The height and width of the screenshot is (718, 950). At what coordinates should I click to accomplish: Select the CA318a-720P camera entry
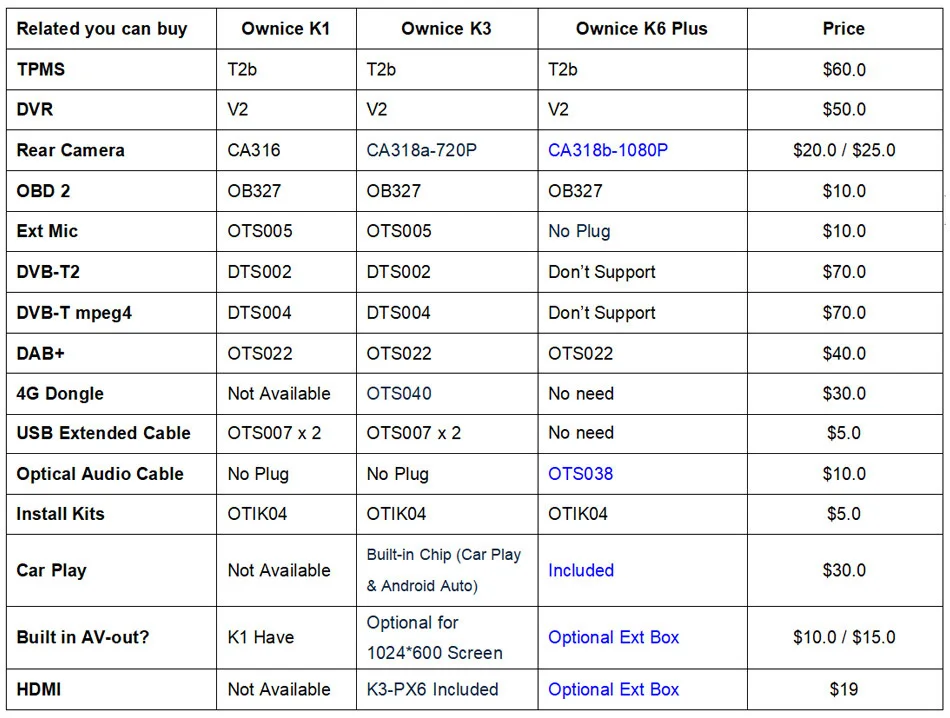(x=422, y=150)
